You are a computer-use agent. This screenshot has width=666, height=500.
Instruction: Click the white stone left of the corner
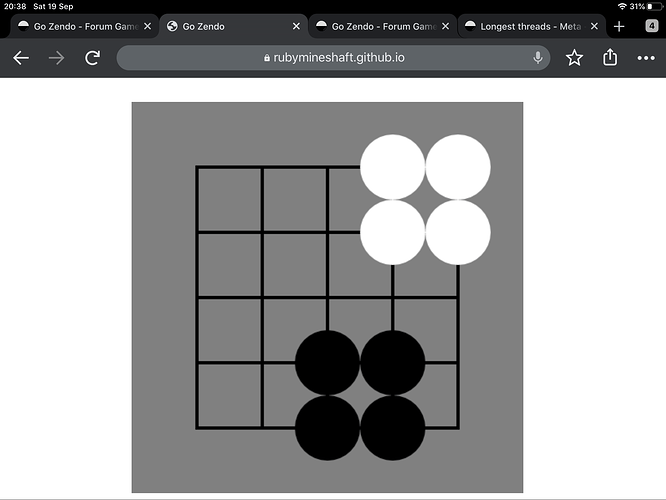point(392,167)
